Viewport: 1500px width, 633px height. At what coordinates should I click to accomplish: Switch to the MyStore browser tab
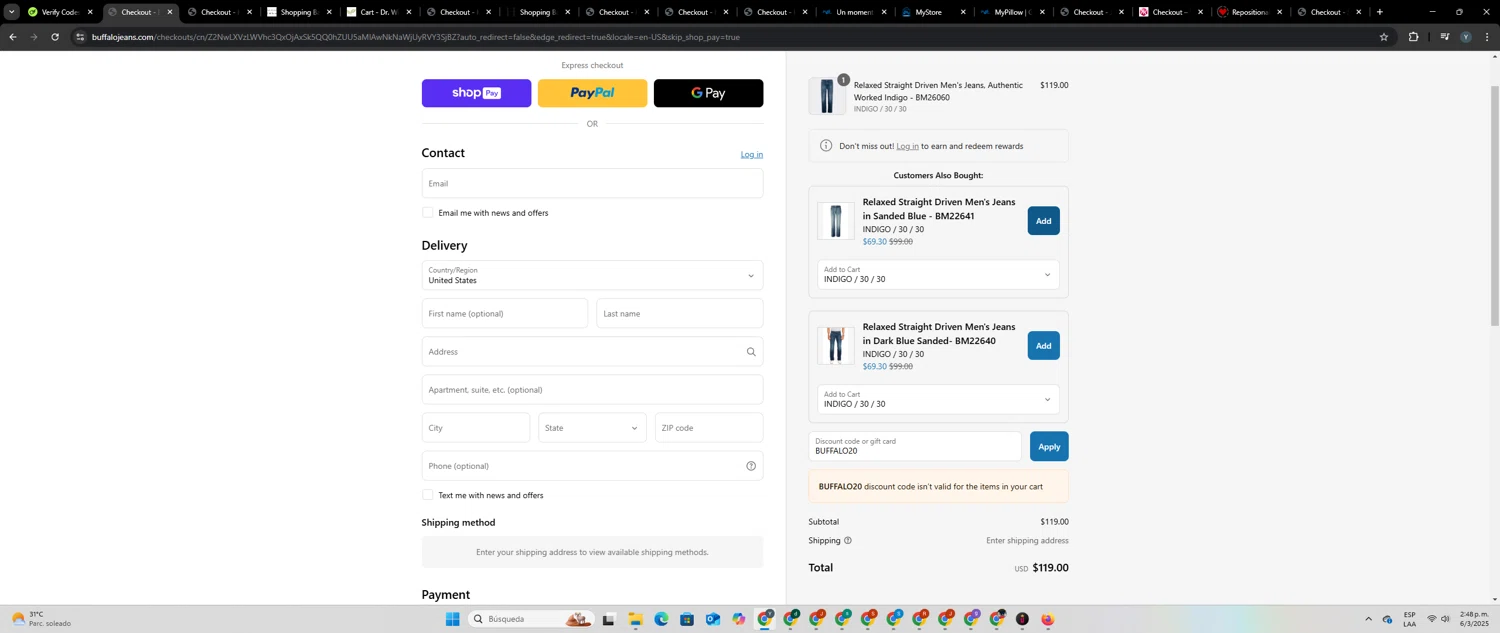coord(933,12)
